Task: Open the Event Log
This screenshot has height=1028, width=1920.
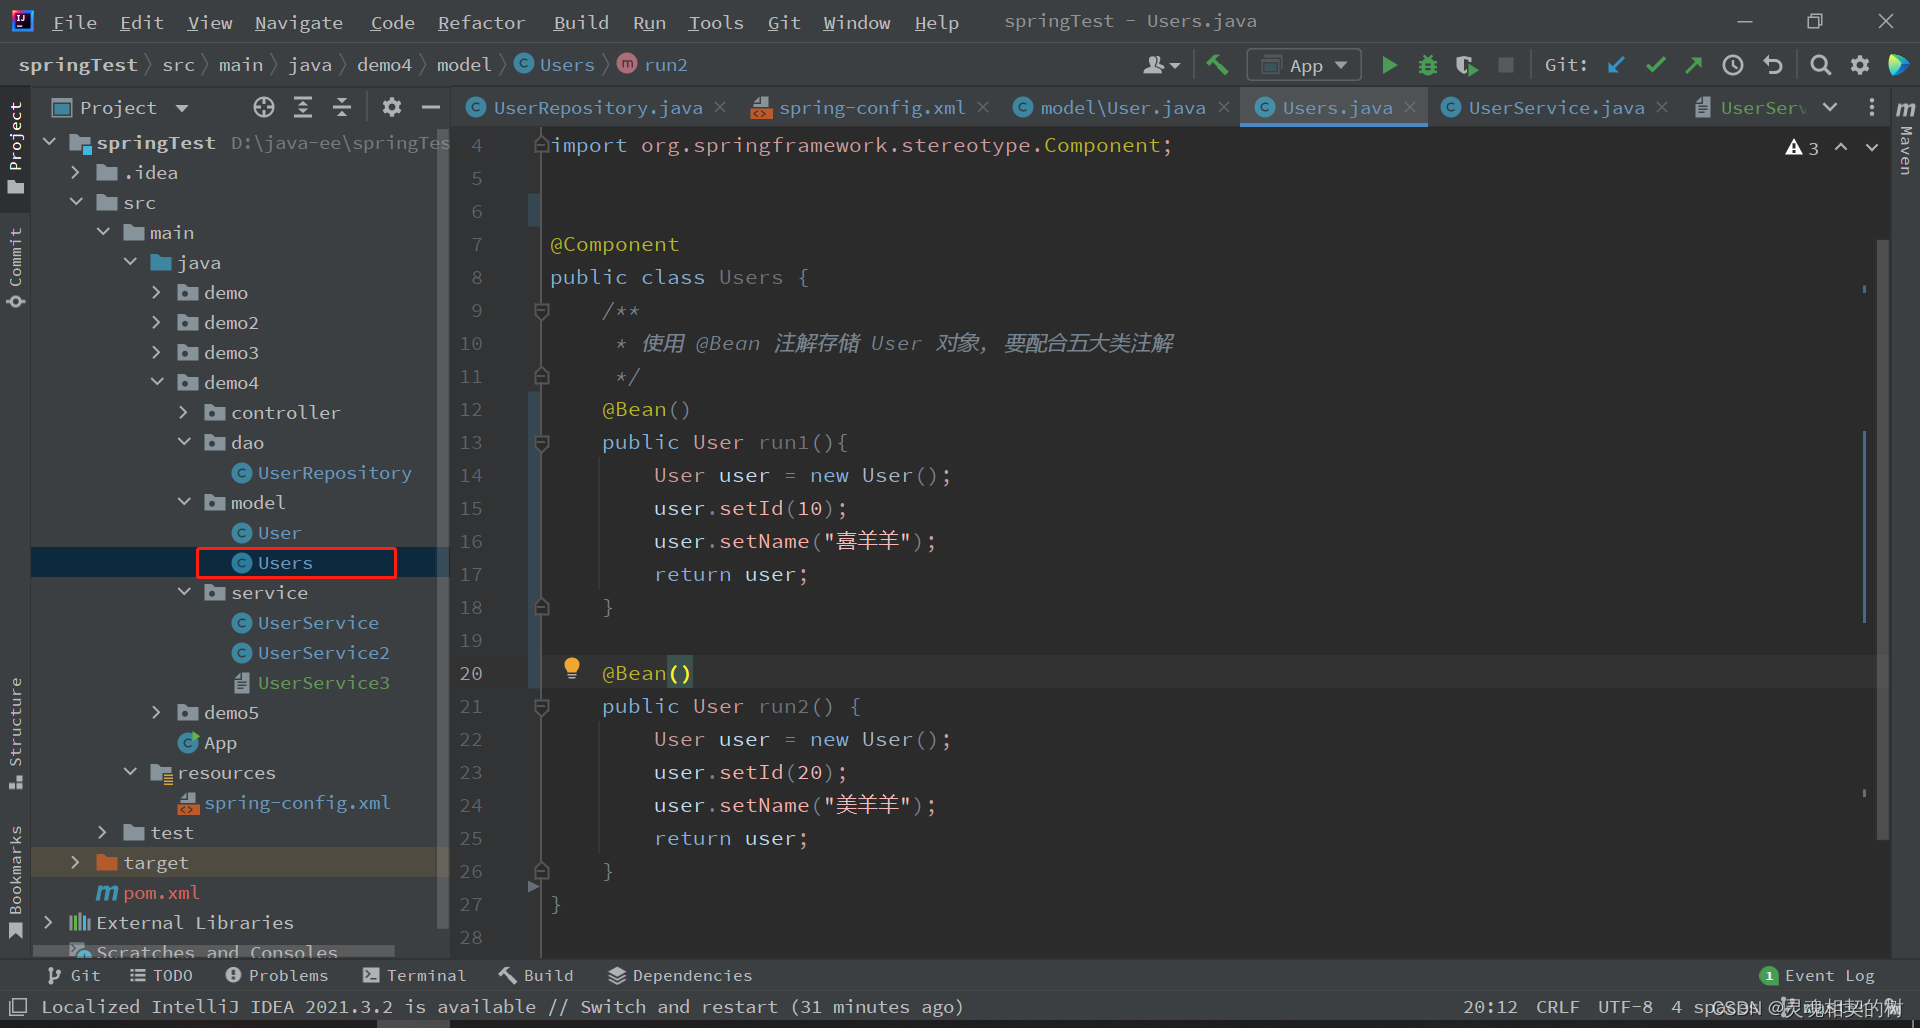Action: coord(1817,975)
